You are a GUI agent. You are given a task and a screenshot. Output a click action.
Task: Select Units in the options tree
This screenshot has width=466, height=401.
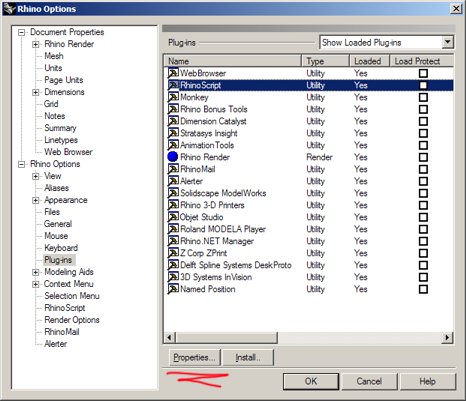coord(53,68)
